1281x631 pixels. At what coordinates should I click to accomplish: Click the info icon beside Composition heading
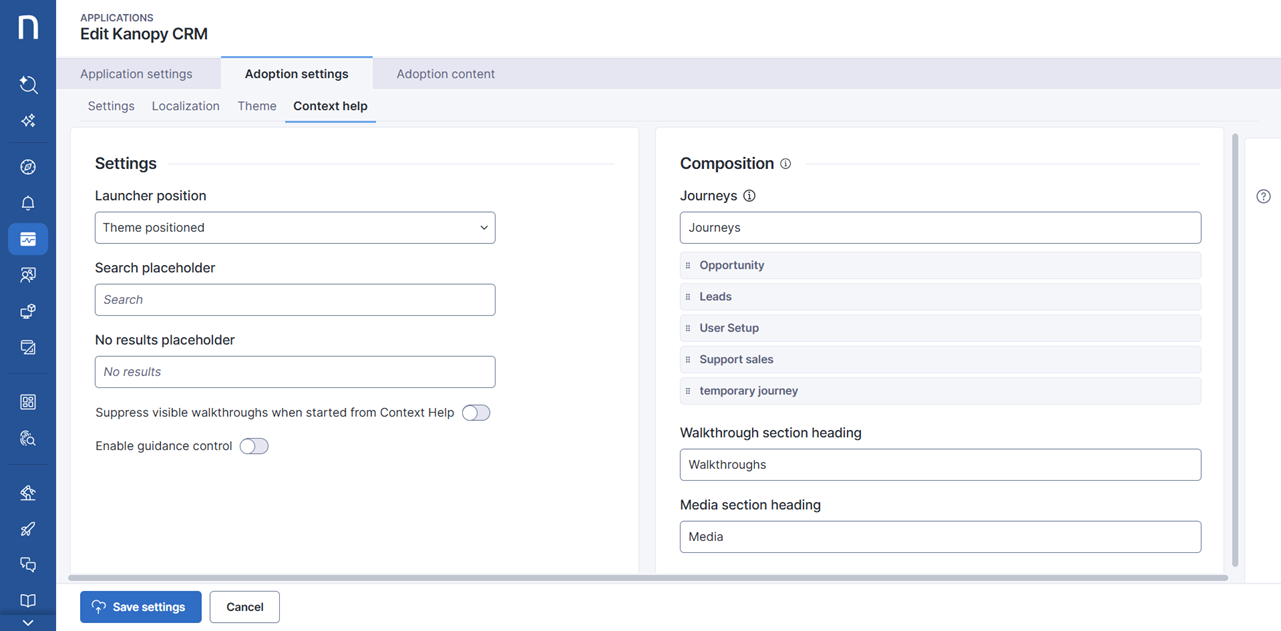pyautogui.click(x=786, y=164)
